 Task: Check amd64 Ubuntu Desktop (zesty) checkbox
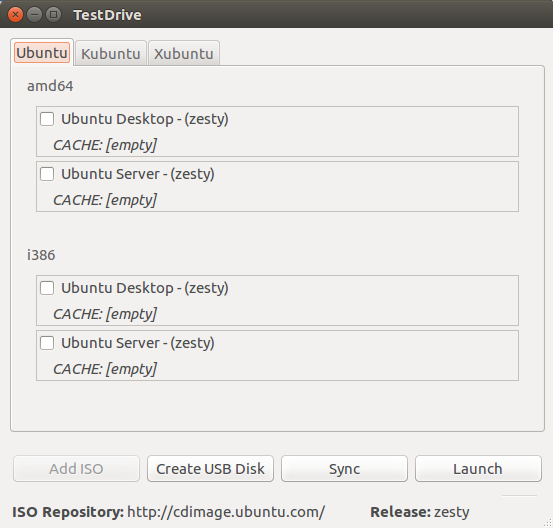(47, 119)
